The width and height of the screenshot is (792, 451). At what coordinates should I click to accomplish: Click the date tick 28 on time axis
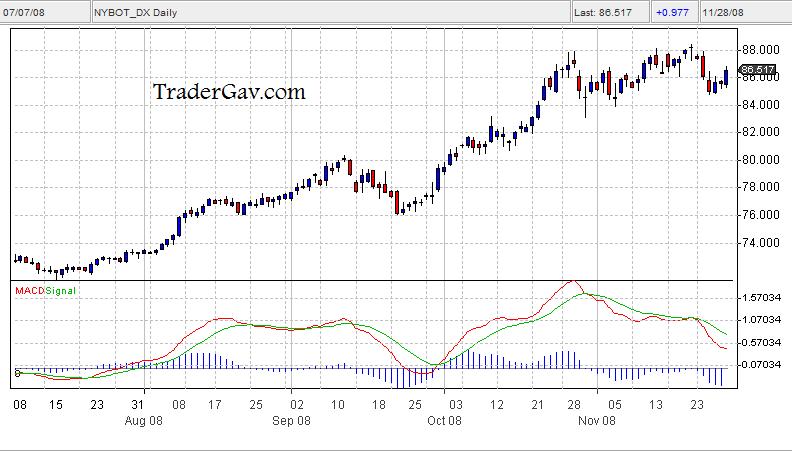click(x=573, y=405)
